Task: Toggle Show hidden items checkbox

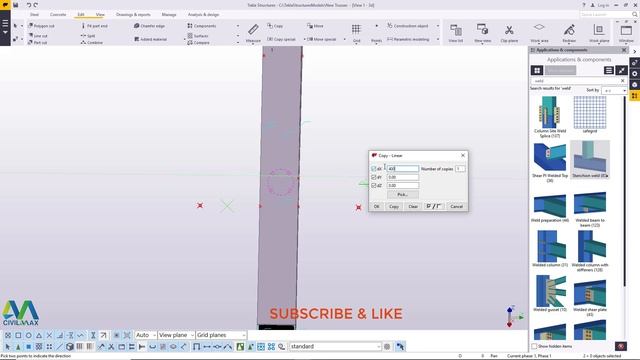Action: click(x=534, y=346)
